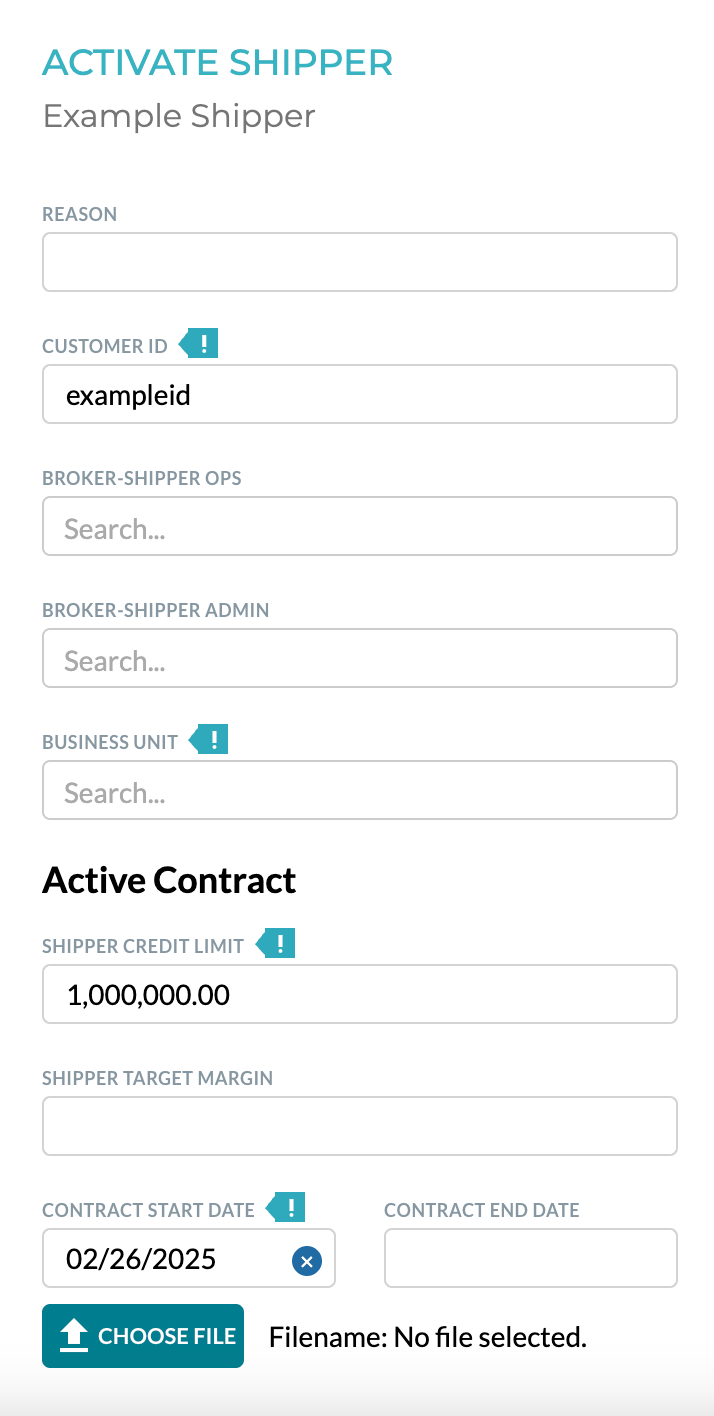This screenshot has width=714, height=1416.
Task: Open the Broker-Shipper Ops search dropdown
Action: [x=360, y=526]
